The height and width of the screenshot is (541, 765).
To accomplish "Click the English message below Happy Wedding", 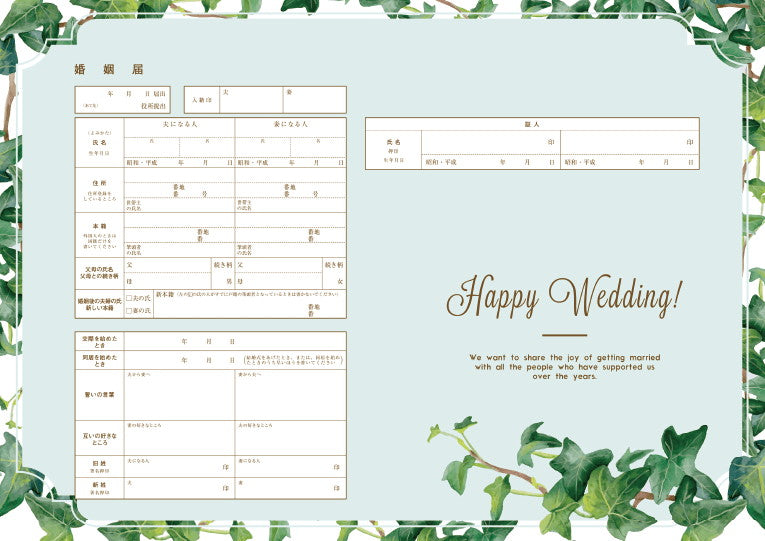I will [x=565, y=366].
